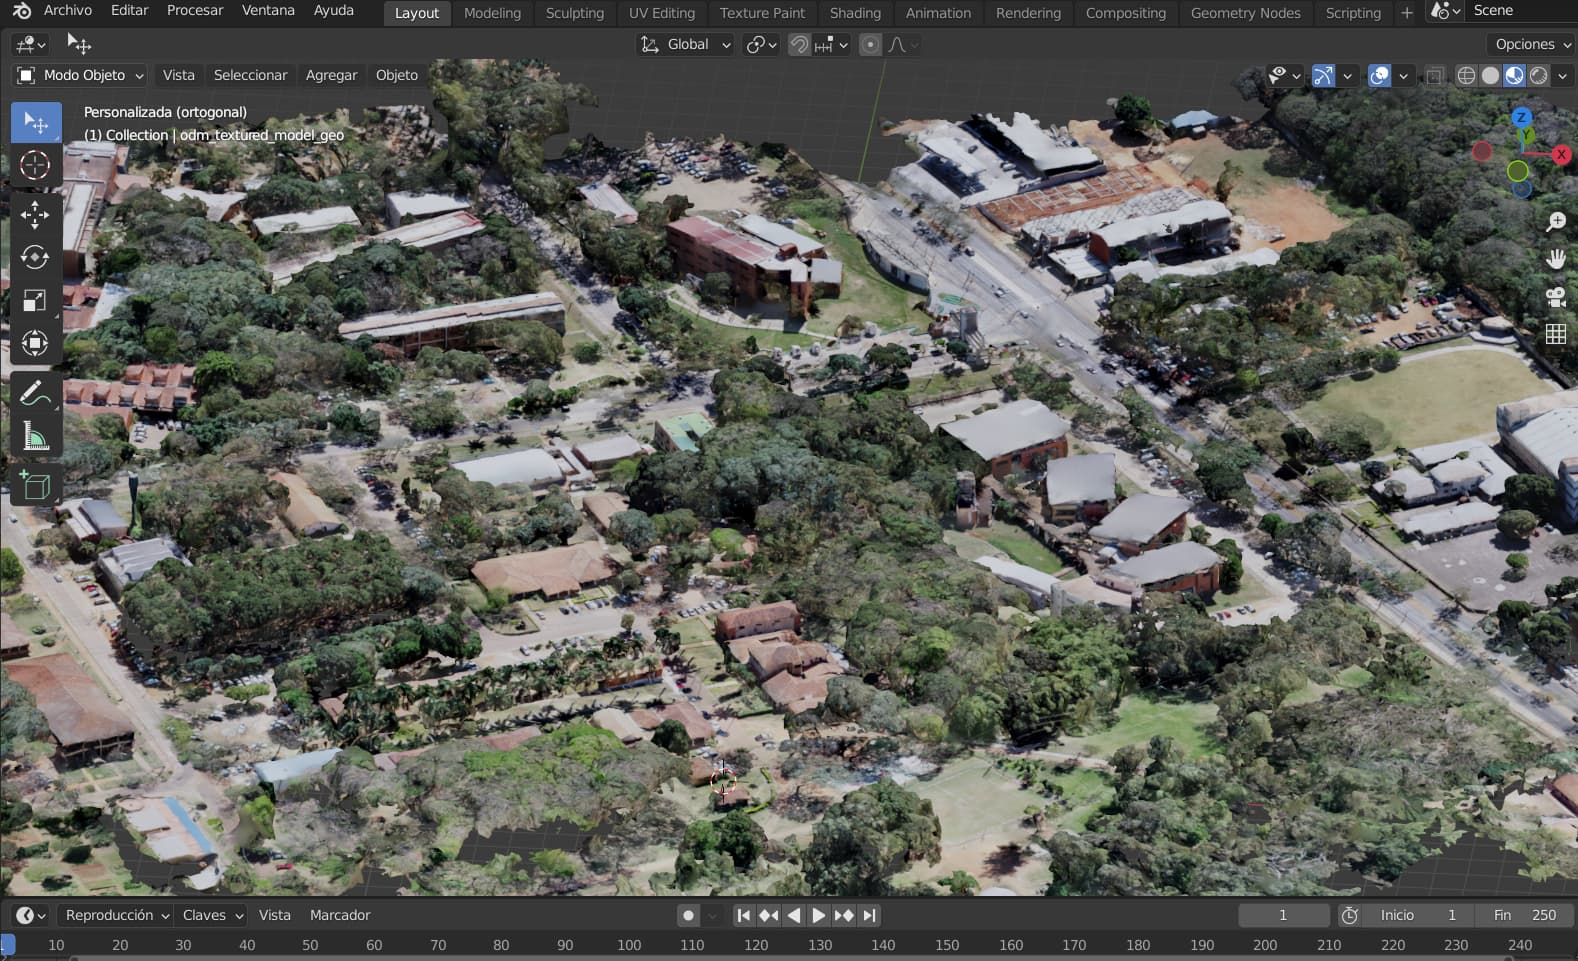Image resolution: width=1578 pixels, height=961 pixels.
Task: Expand the Modo Objeto mode dropdown
Action: (82, 76)
